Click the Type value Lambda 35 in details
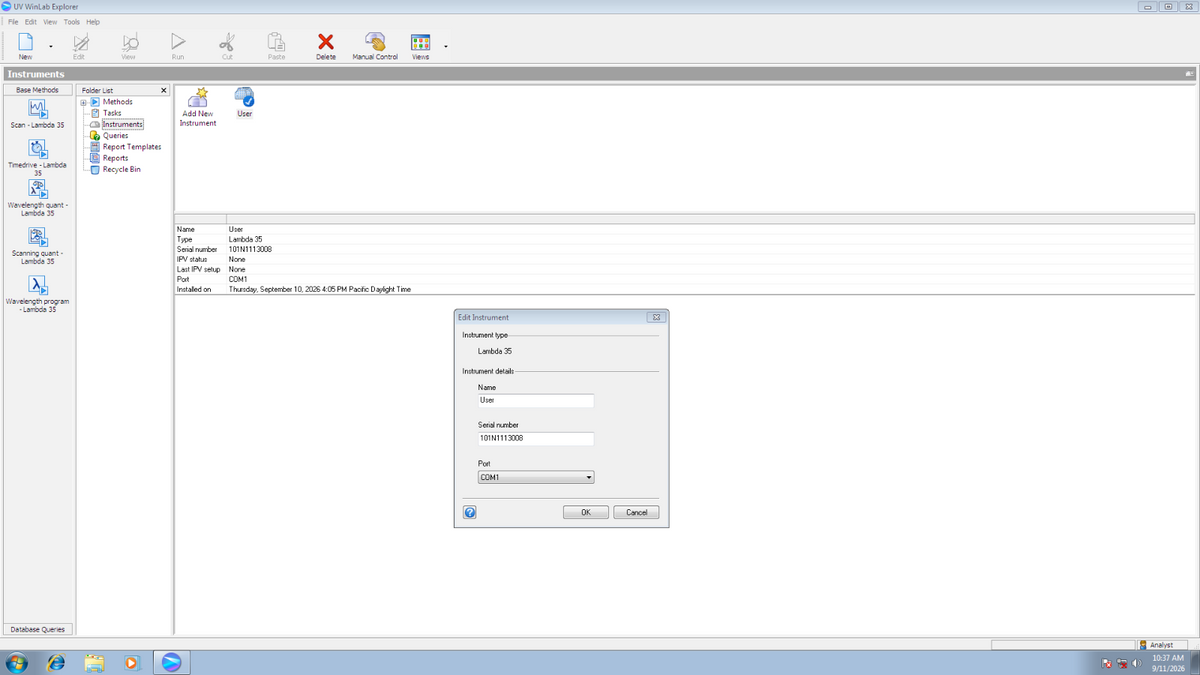Viewport: 1200px width, 675px height. pos(245,240)
